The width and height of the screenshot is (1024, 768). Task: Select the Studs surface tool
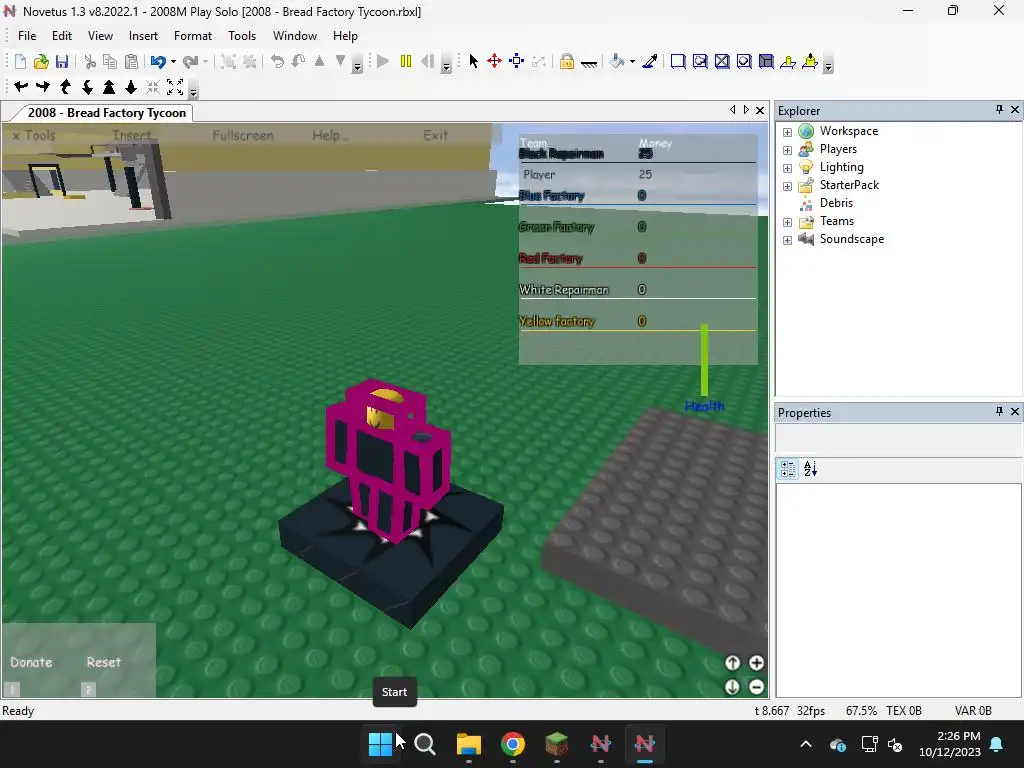[744, 61]
